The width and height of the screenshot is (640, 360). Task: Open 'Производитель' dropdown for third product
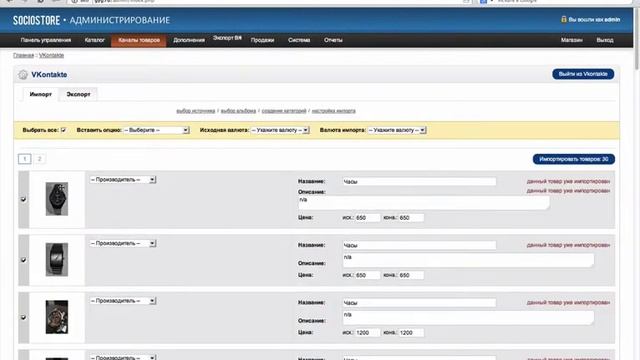pyautogui.click(x=122, y=301)
